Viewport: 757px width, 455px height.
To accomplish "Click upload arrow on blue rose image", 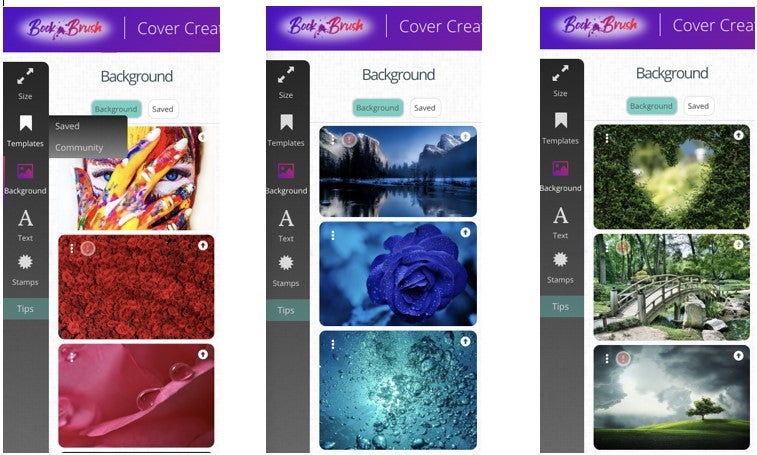I will point(465,232).
